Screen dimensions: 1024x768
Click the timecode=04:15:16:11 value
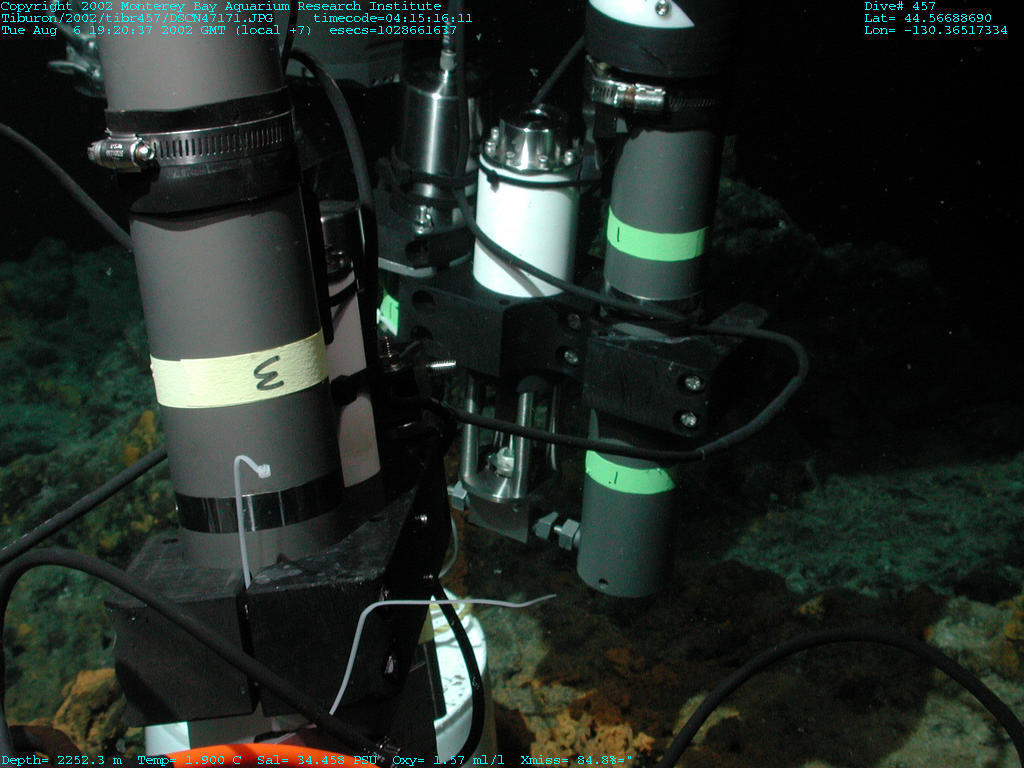click(x=392, y=18)
